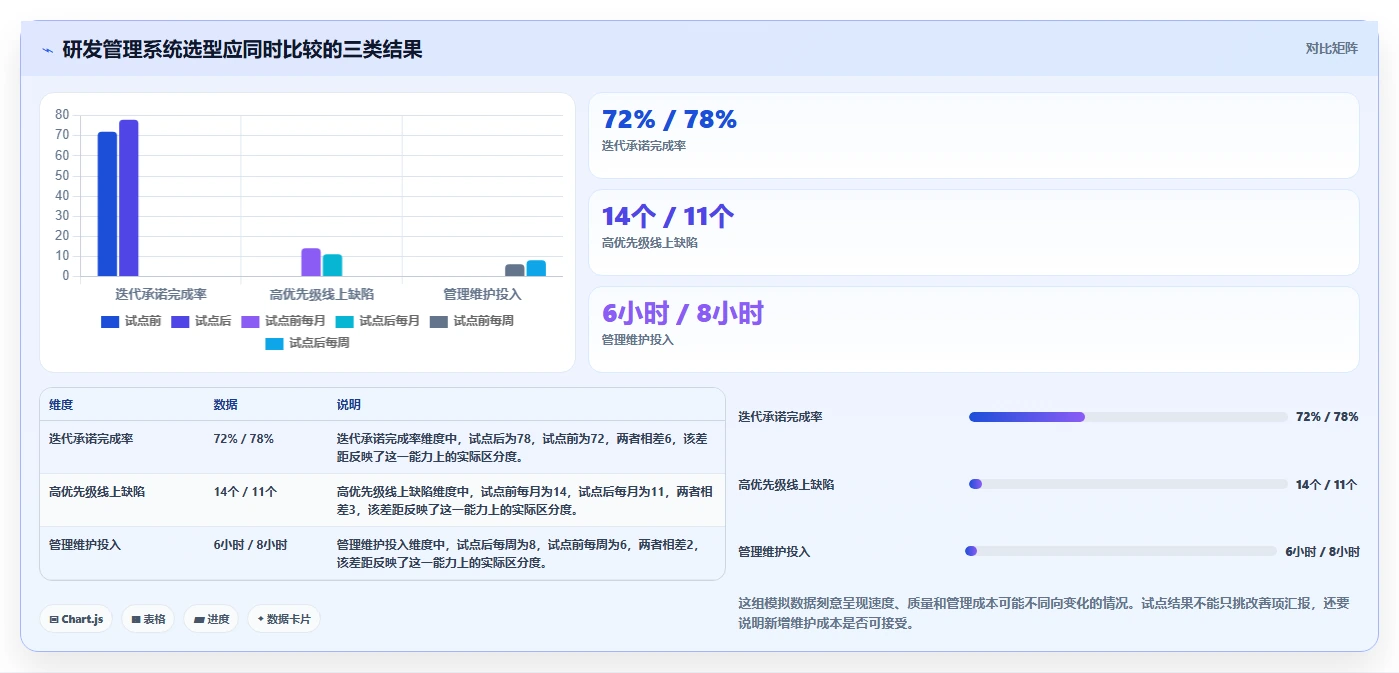The height and width of the screenshot is (673, 1399).
Task: Open the 6小时 / 8小时 data card
Action: tap(974, 330)
